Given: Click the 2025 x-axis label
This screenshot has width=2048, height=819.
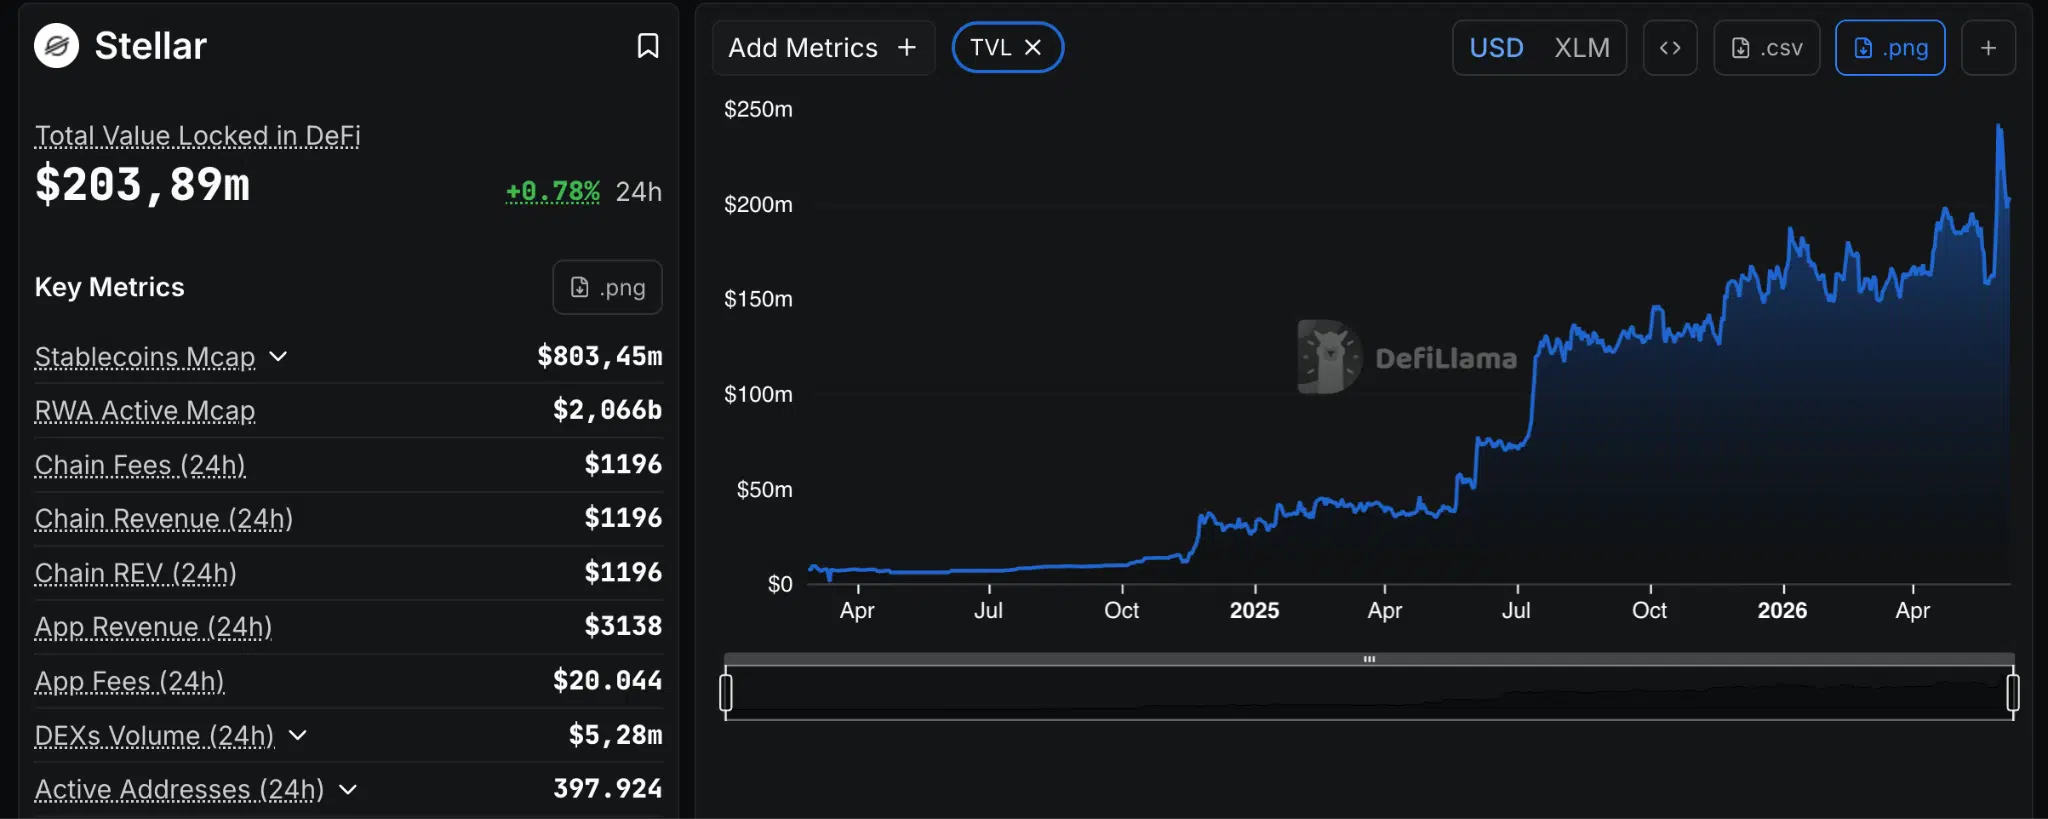Looking at the screenshot, I should click(x=1254, y=610).
